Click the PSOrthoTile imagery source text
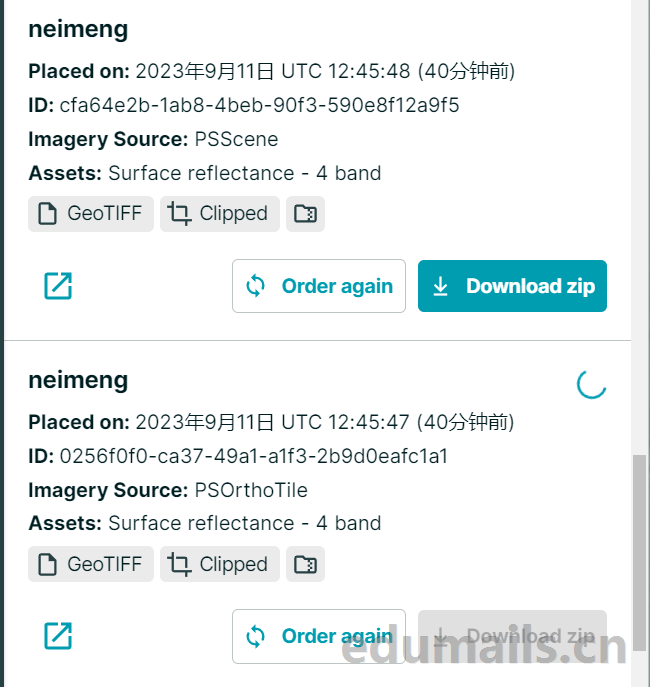650x687 pixels. [251, 490]
